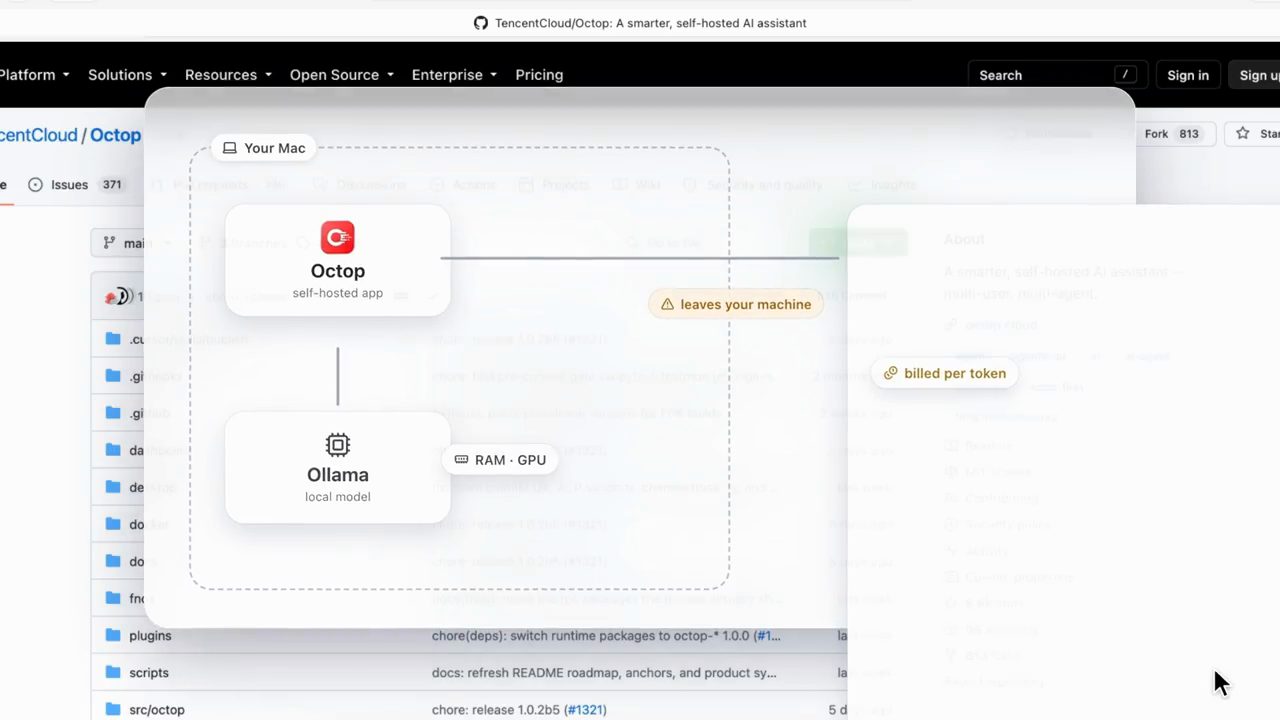The image size is (1280, 720).
Task: Click the folder icon beside src/octop
Action: (113, 709)
